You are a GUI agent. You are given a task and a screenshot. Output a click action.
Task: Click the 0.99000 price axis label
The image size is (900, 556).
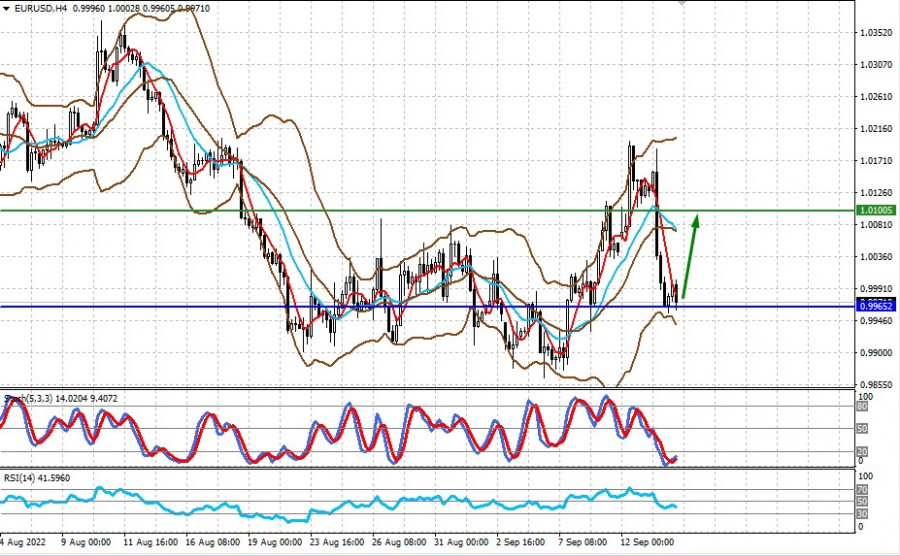pyautogui.click(x=876, y=353)
